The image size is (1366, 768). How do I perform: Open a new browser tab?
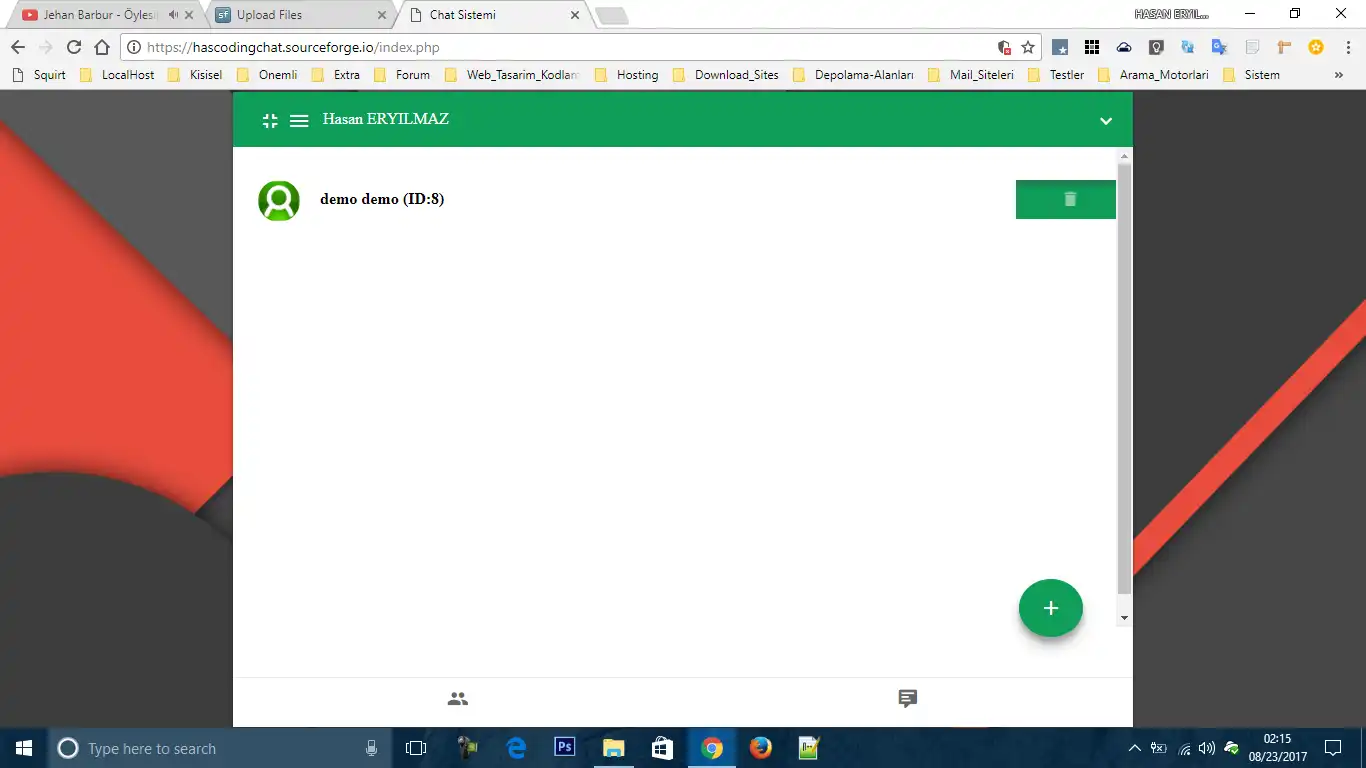[612, 16]
